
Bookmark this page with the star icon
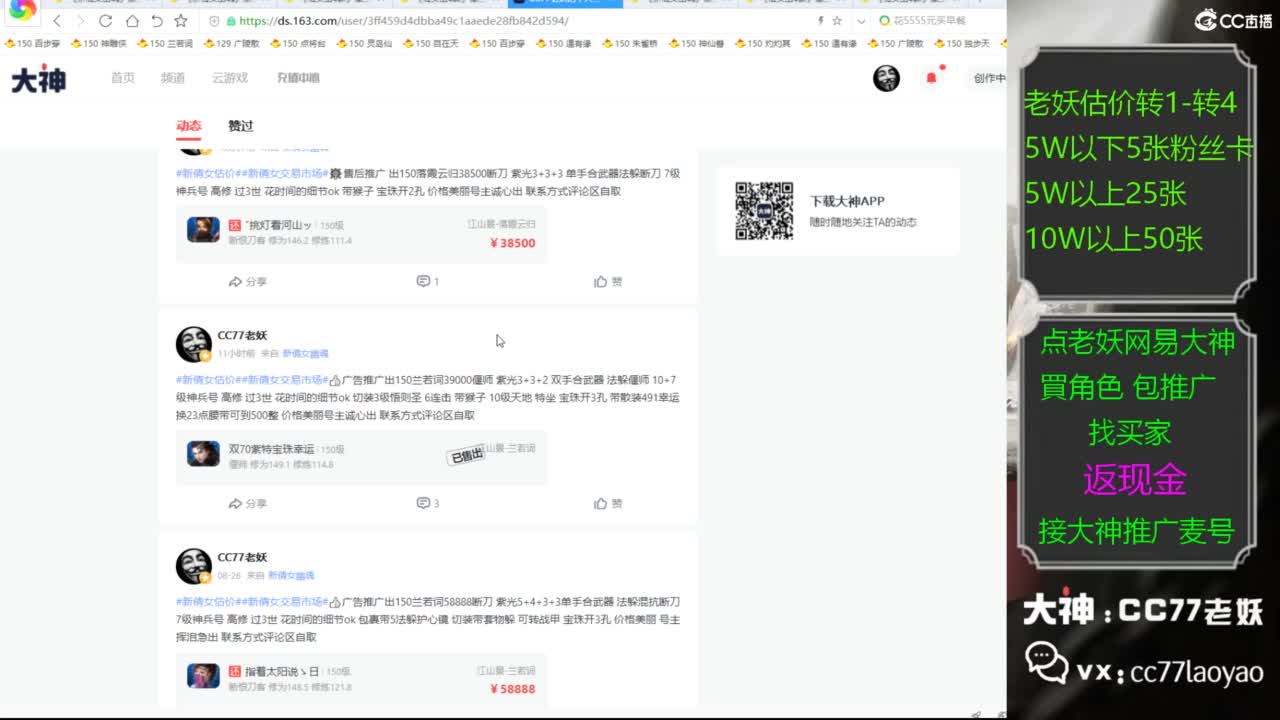pyautogui.click(x=837, y=20)
